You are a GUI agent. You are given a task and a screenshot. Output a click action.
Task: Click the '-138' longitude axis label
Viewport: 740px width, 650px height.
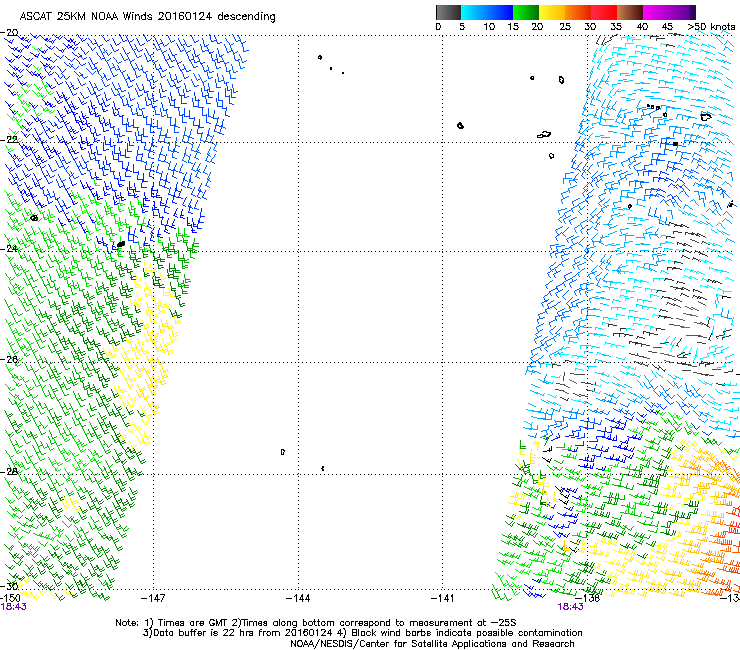point(588,598)
